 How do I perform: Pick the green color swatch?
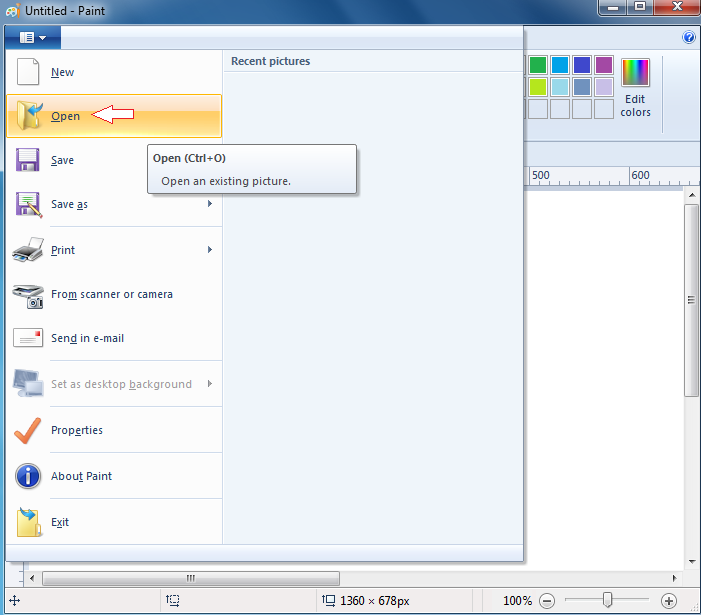click(538, 65)
